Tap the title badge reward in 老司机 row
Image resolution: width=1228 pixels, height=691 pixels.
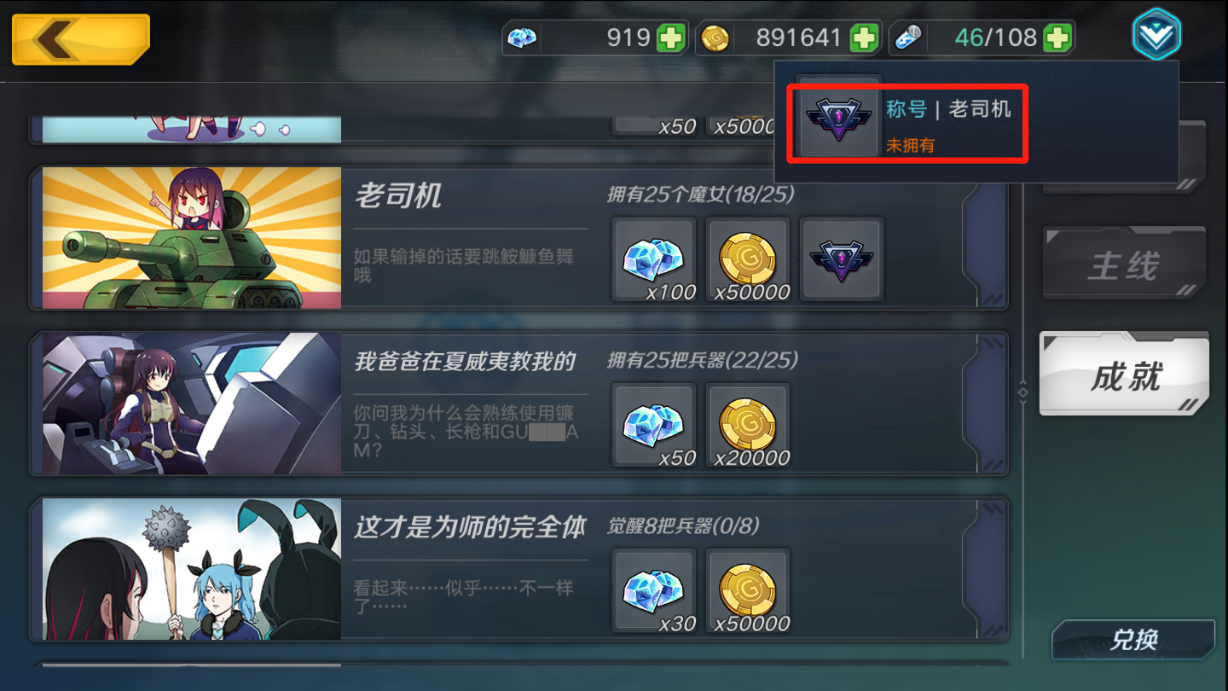[x=841, y=259]
